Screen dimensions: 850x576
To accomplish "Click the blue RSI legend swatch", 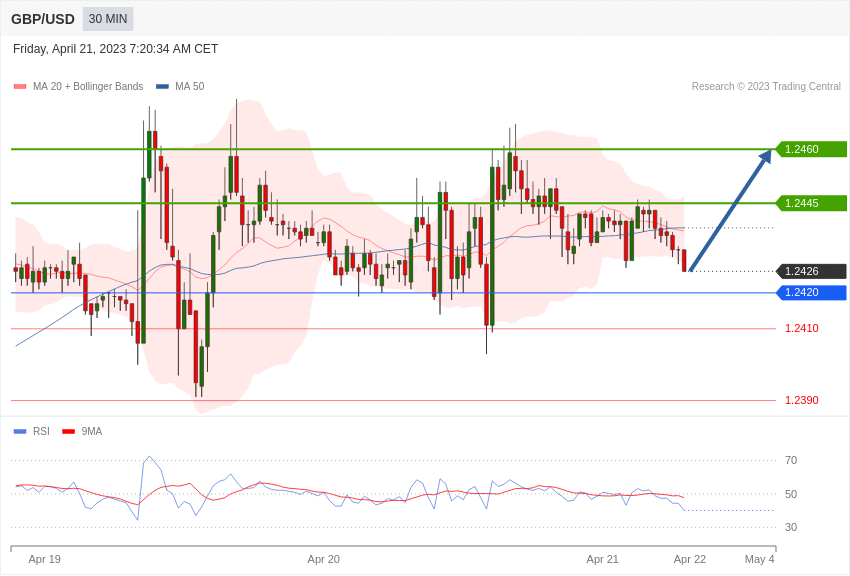I will [20, 432].
